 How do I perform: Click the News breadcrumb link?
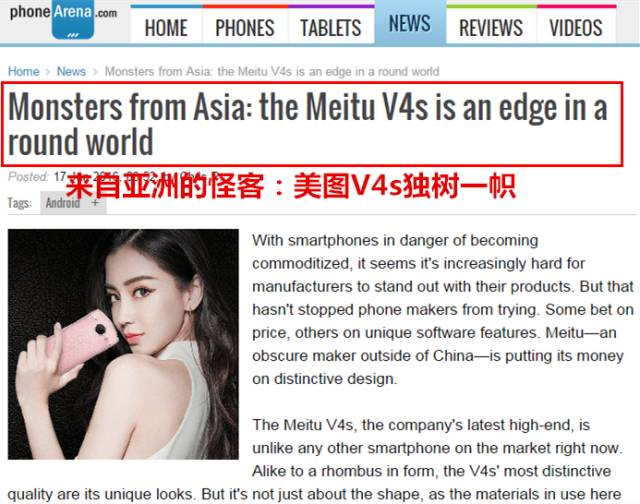pyautogui.click(x=71, y=71)
